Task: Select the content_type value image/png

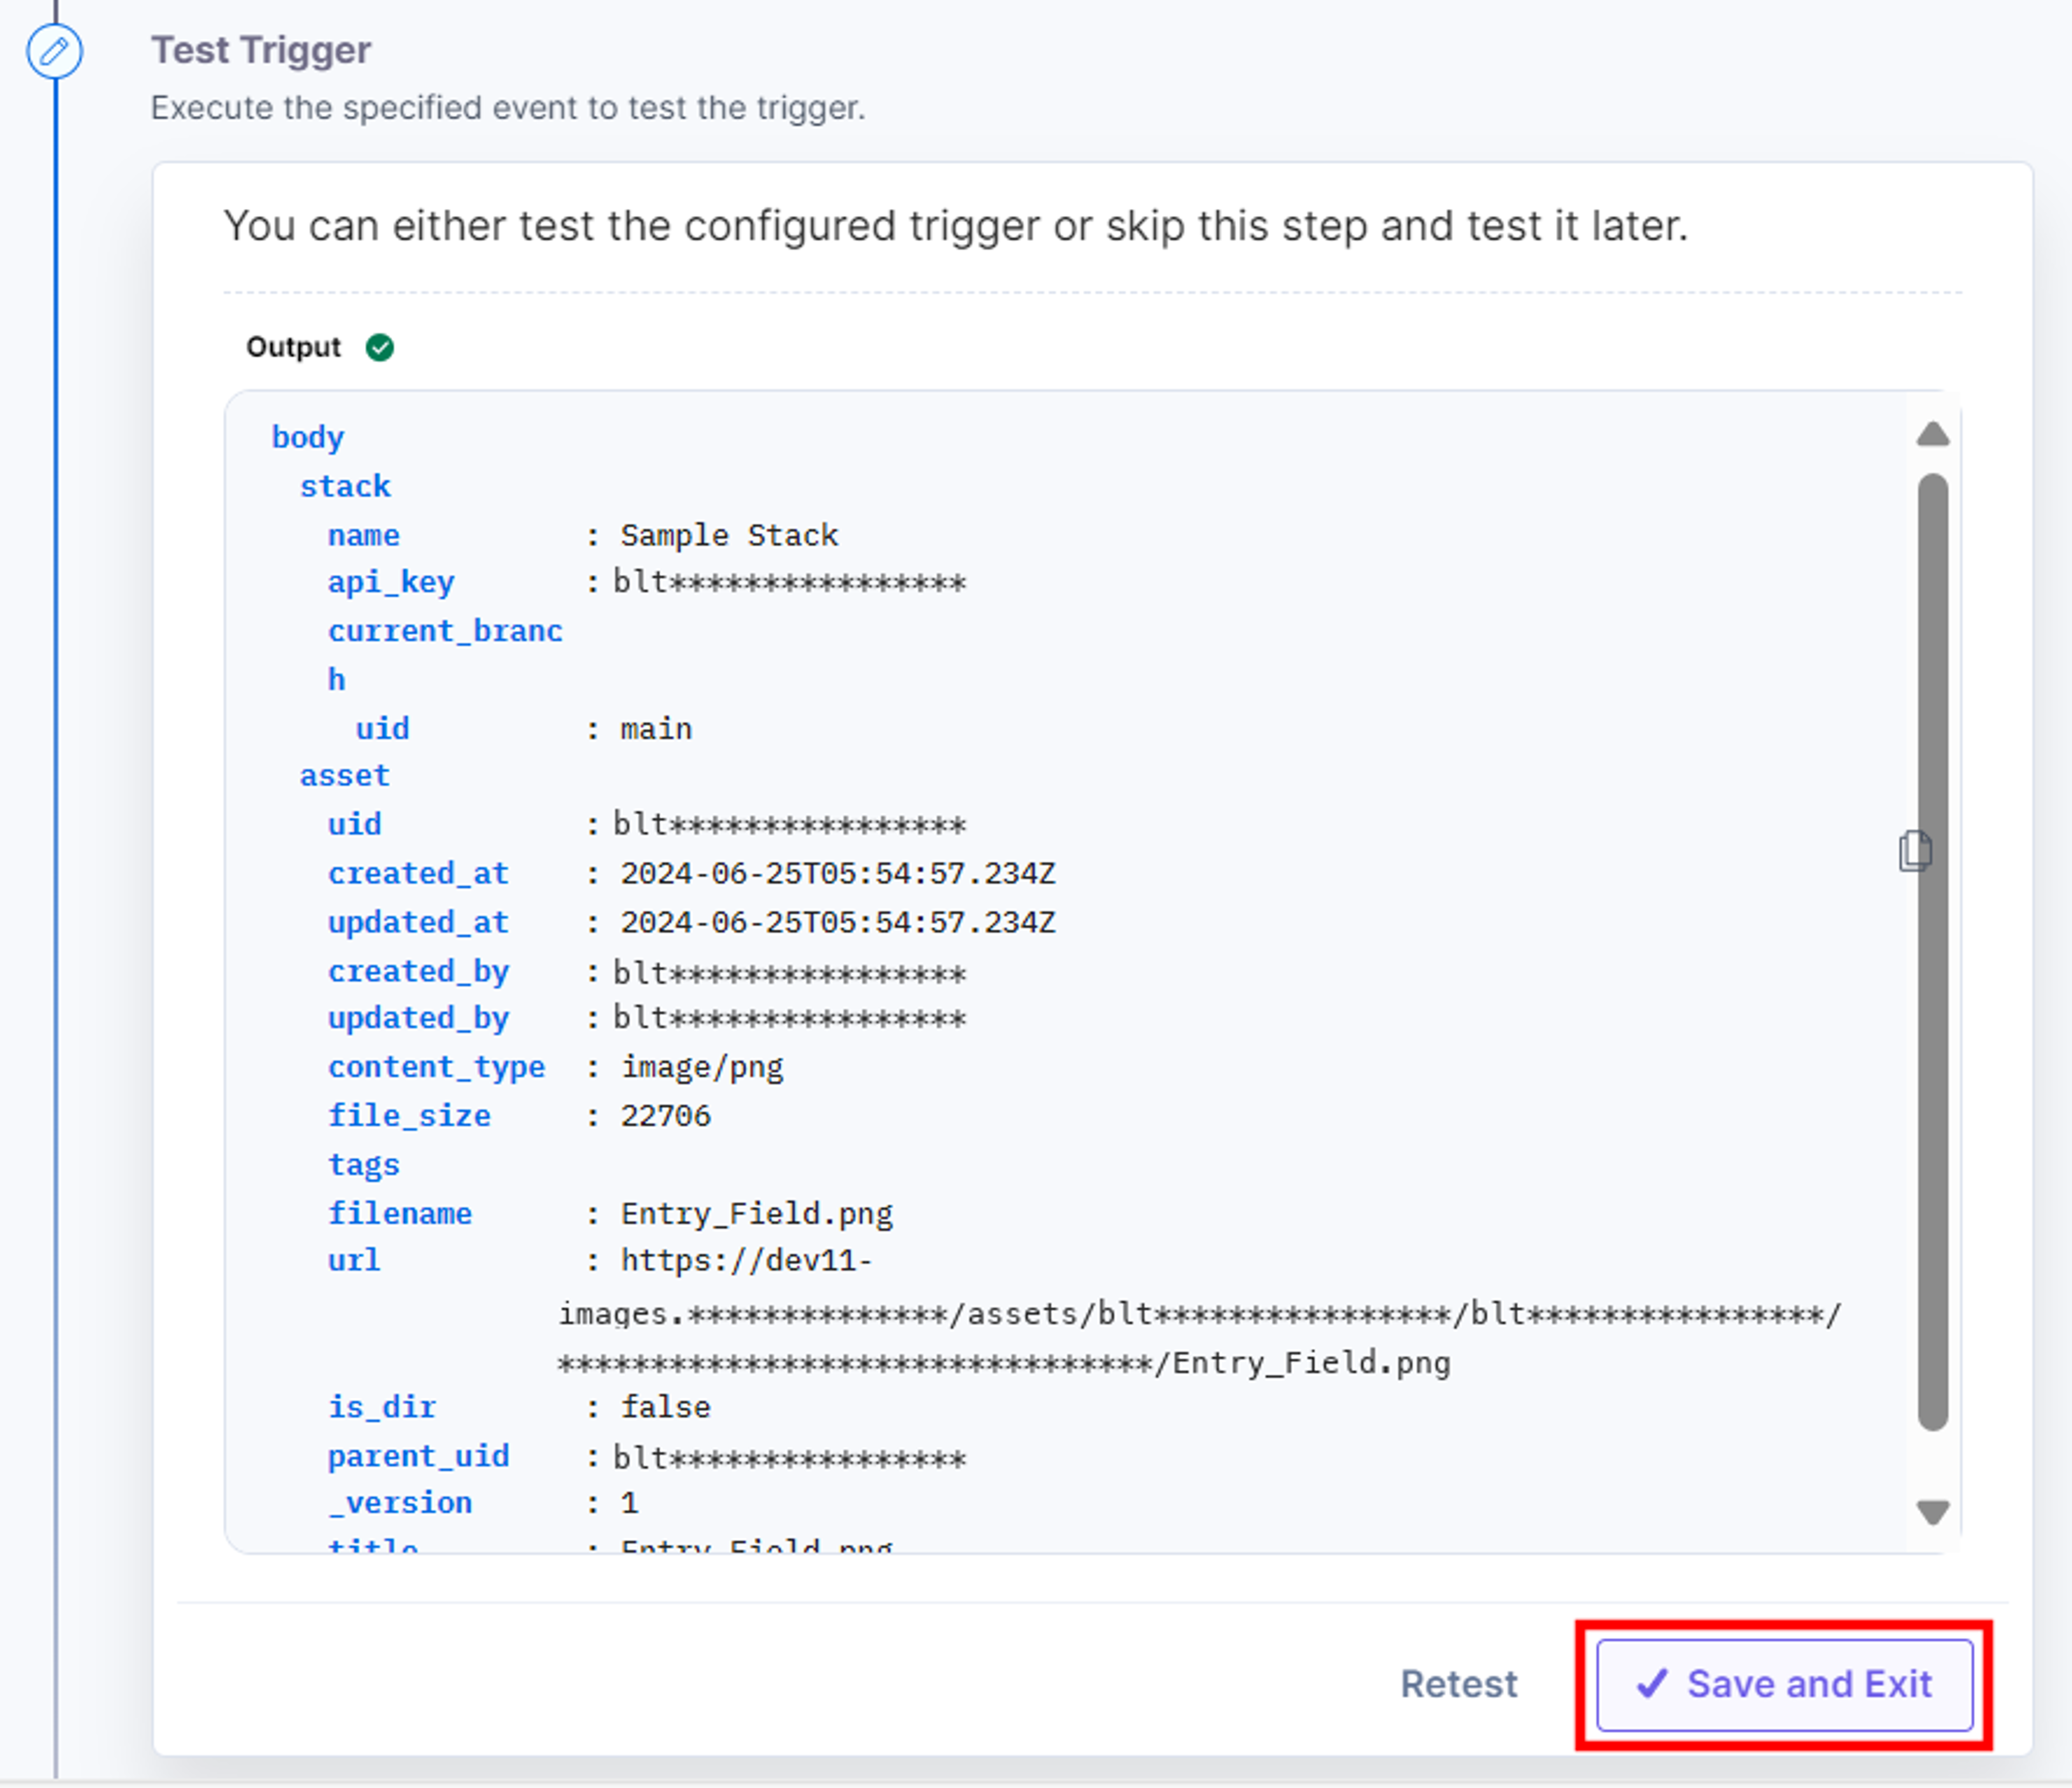Action: (x=702, y=1067)
